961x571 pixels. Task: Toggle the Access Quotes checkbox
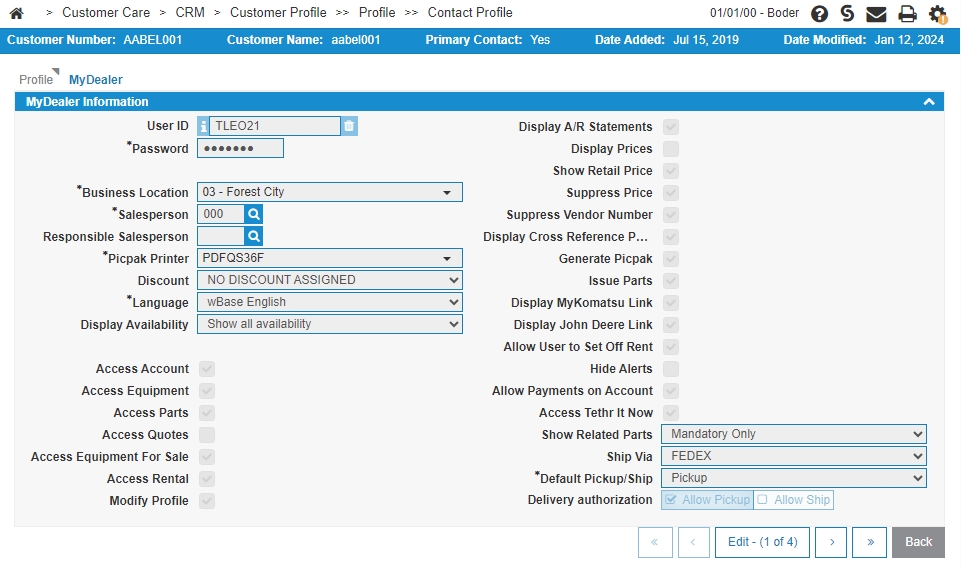[x=207, y=435]
